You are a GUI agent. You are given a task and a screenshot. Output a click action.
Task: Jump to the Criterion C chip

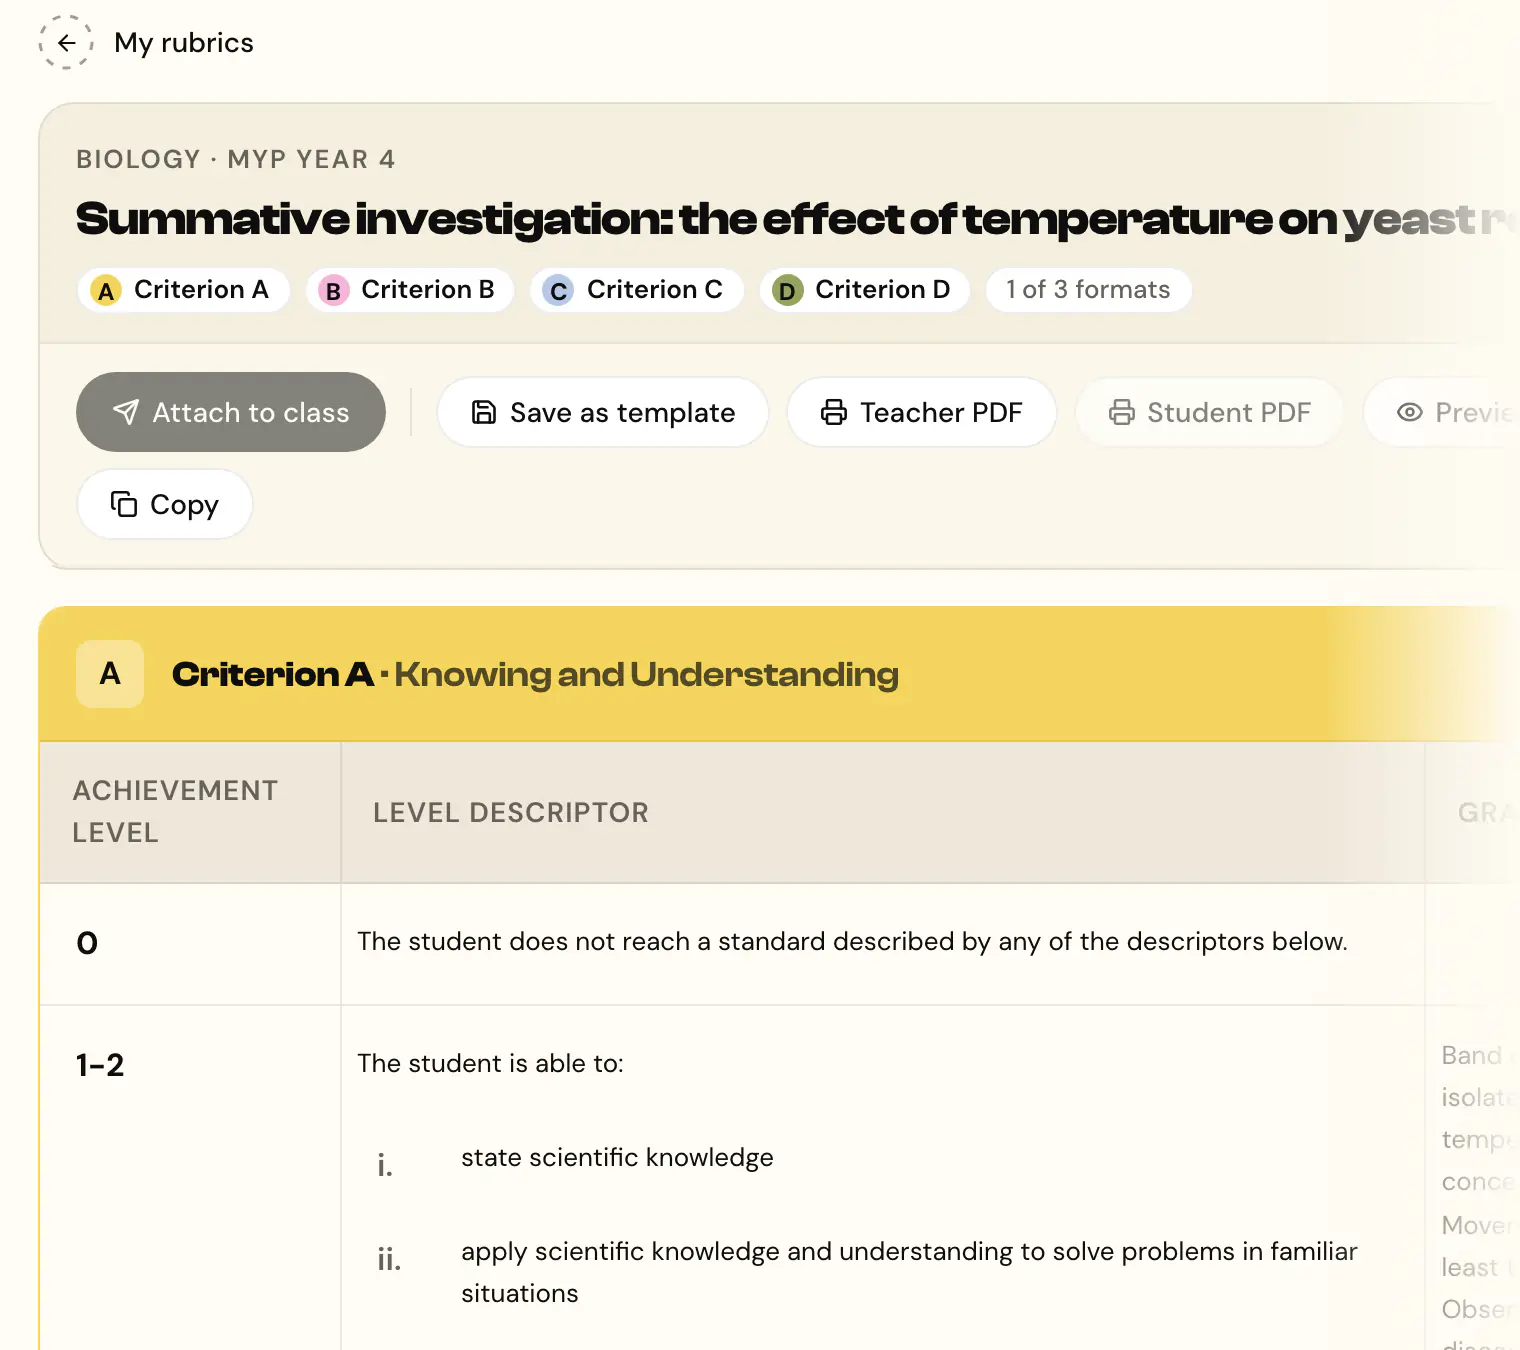point(636,290)
